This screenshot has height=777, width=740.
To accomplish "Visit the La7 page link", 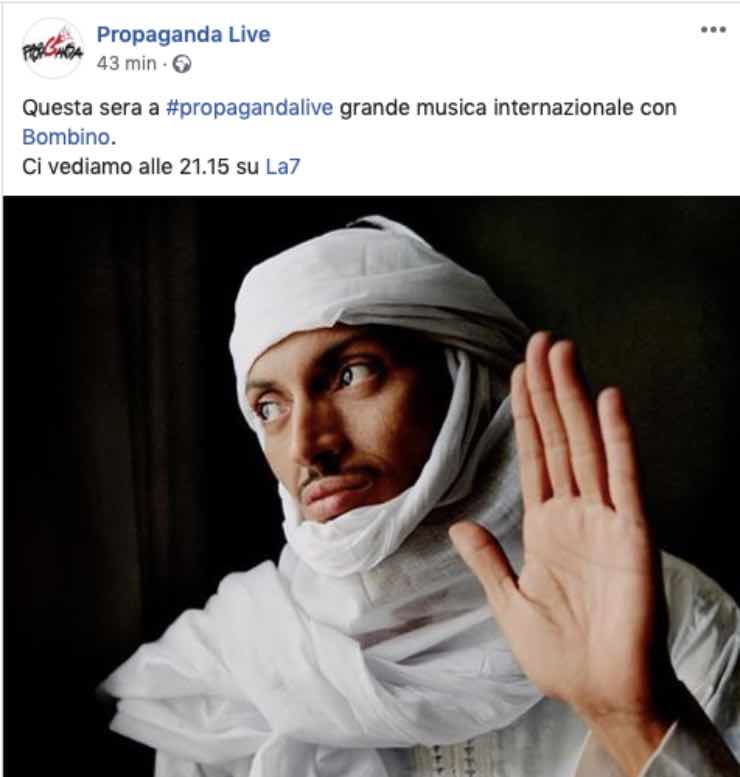I will [x=283, y=167].
